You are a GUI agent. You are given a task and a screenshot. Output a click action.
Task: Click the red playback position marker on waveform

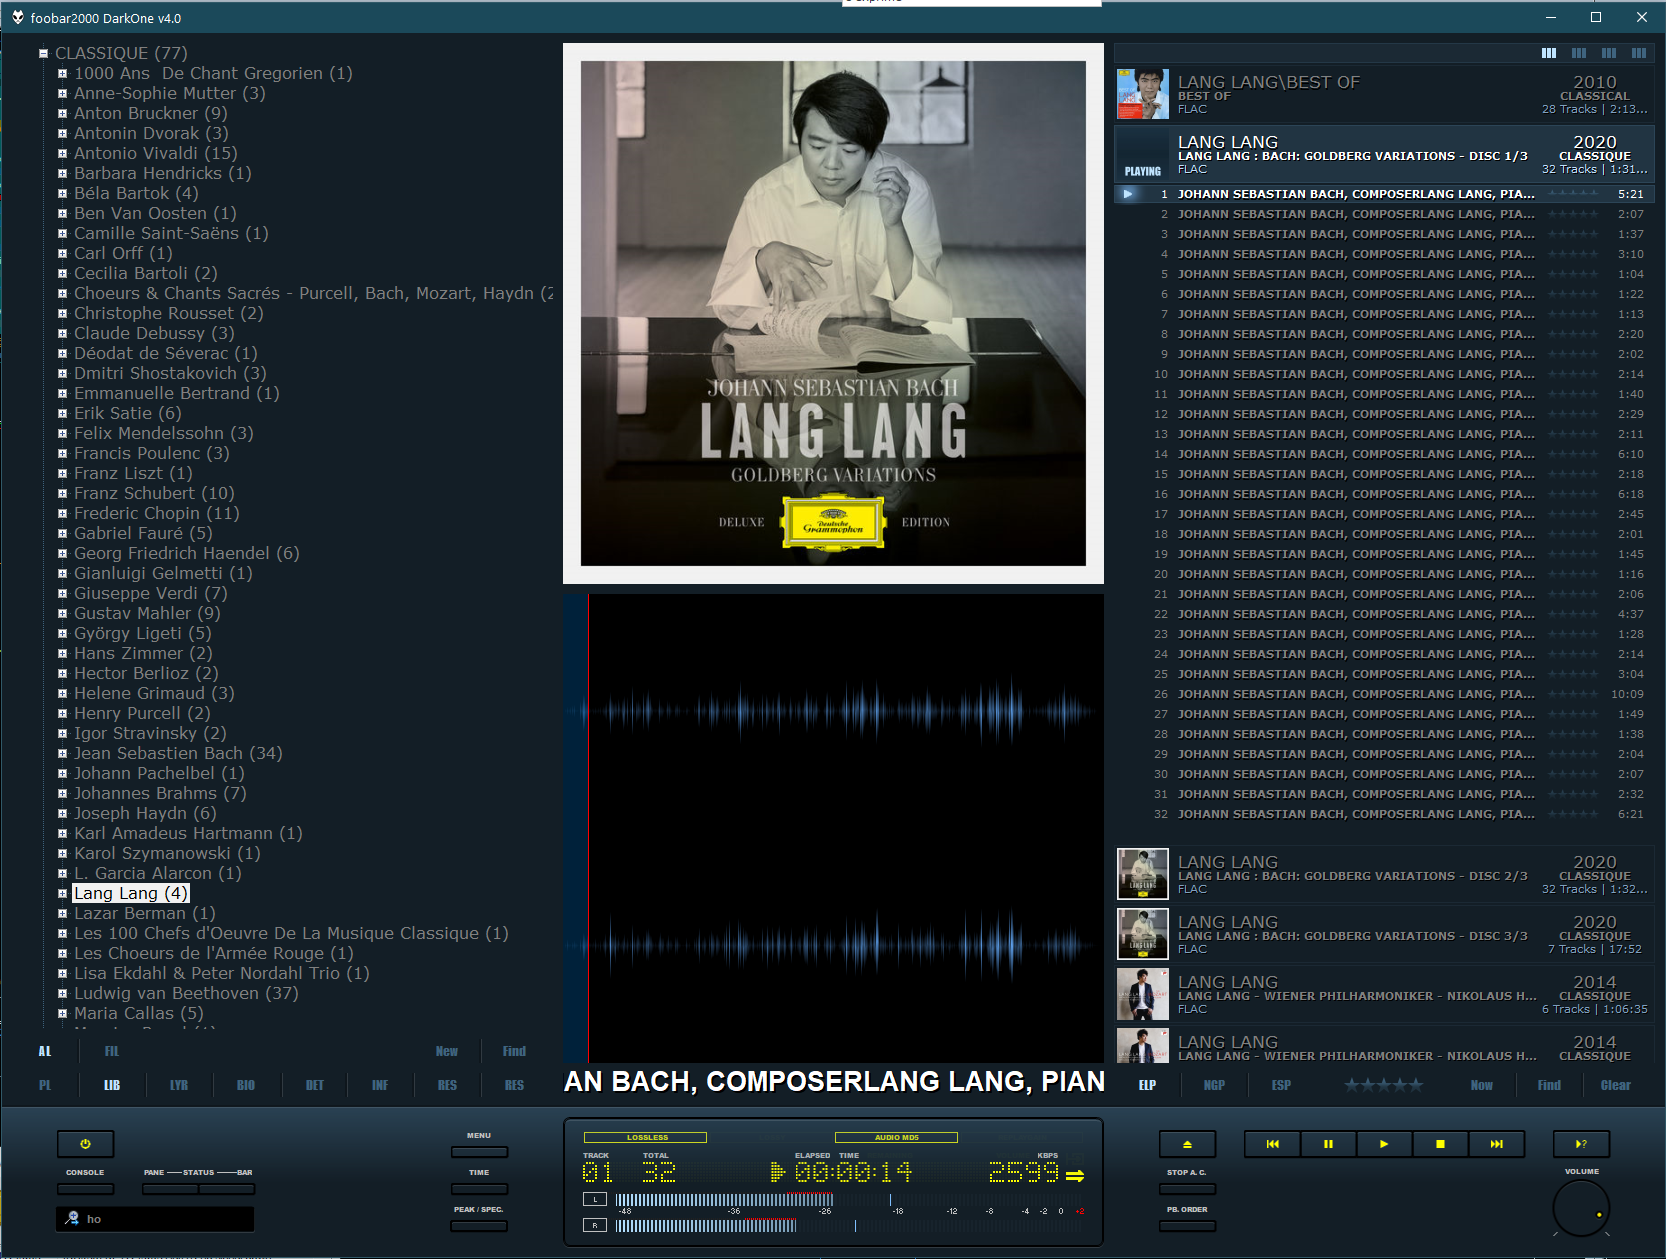[x=588, y=828]
